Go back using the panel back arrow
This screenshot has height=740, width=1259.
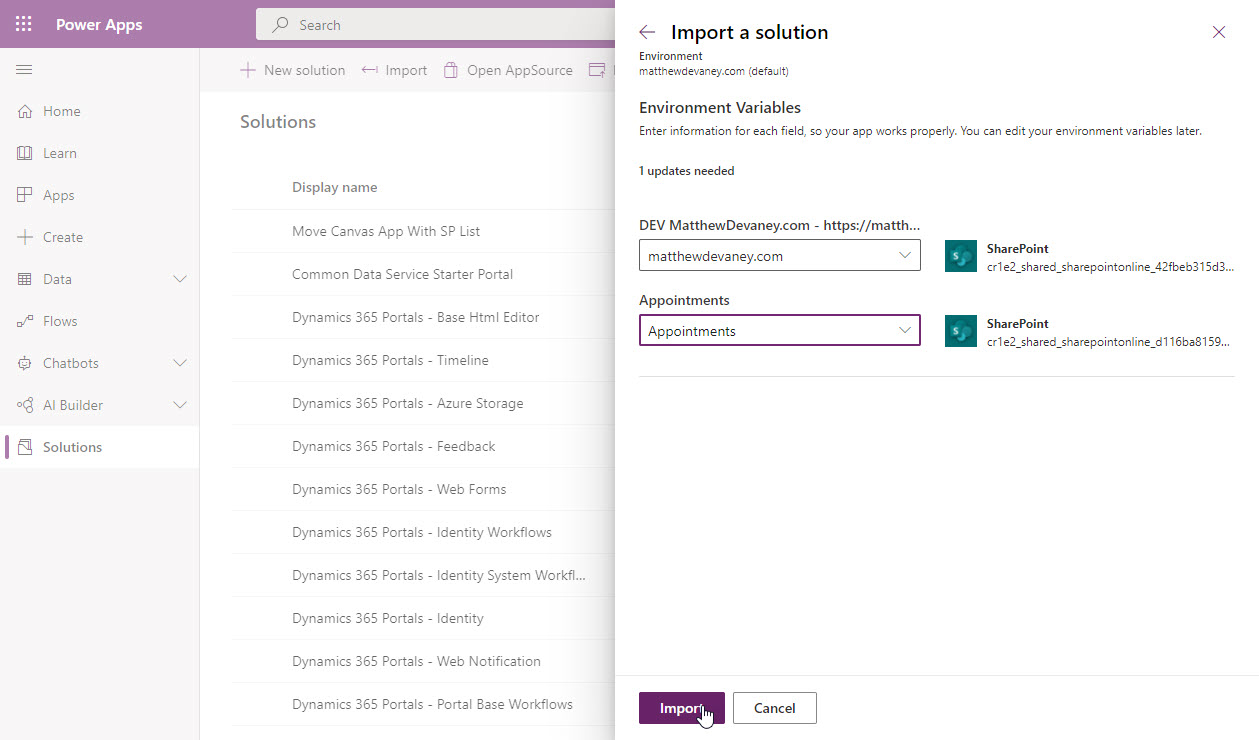(x=647, y=31)
